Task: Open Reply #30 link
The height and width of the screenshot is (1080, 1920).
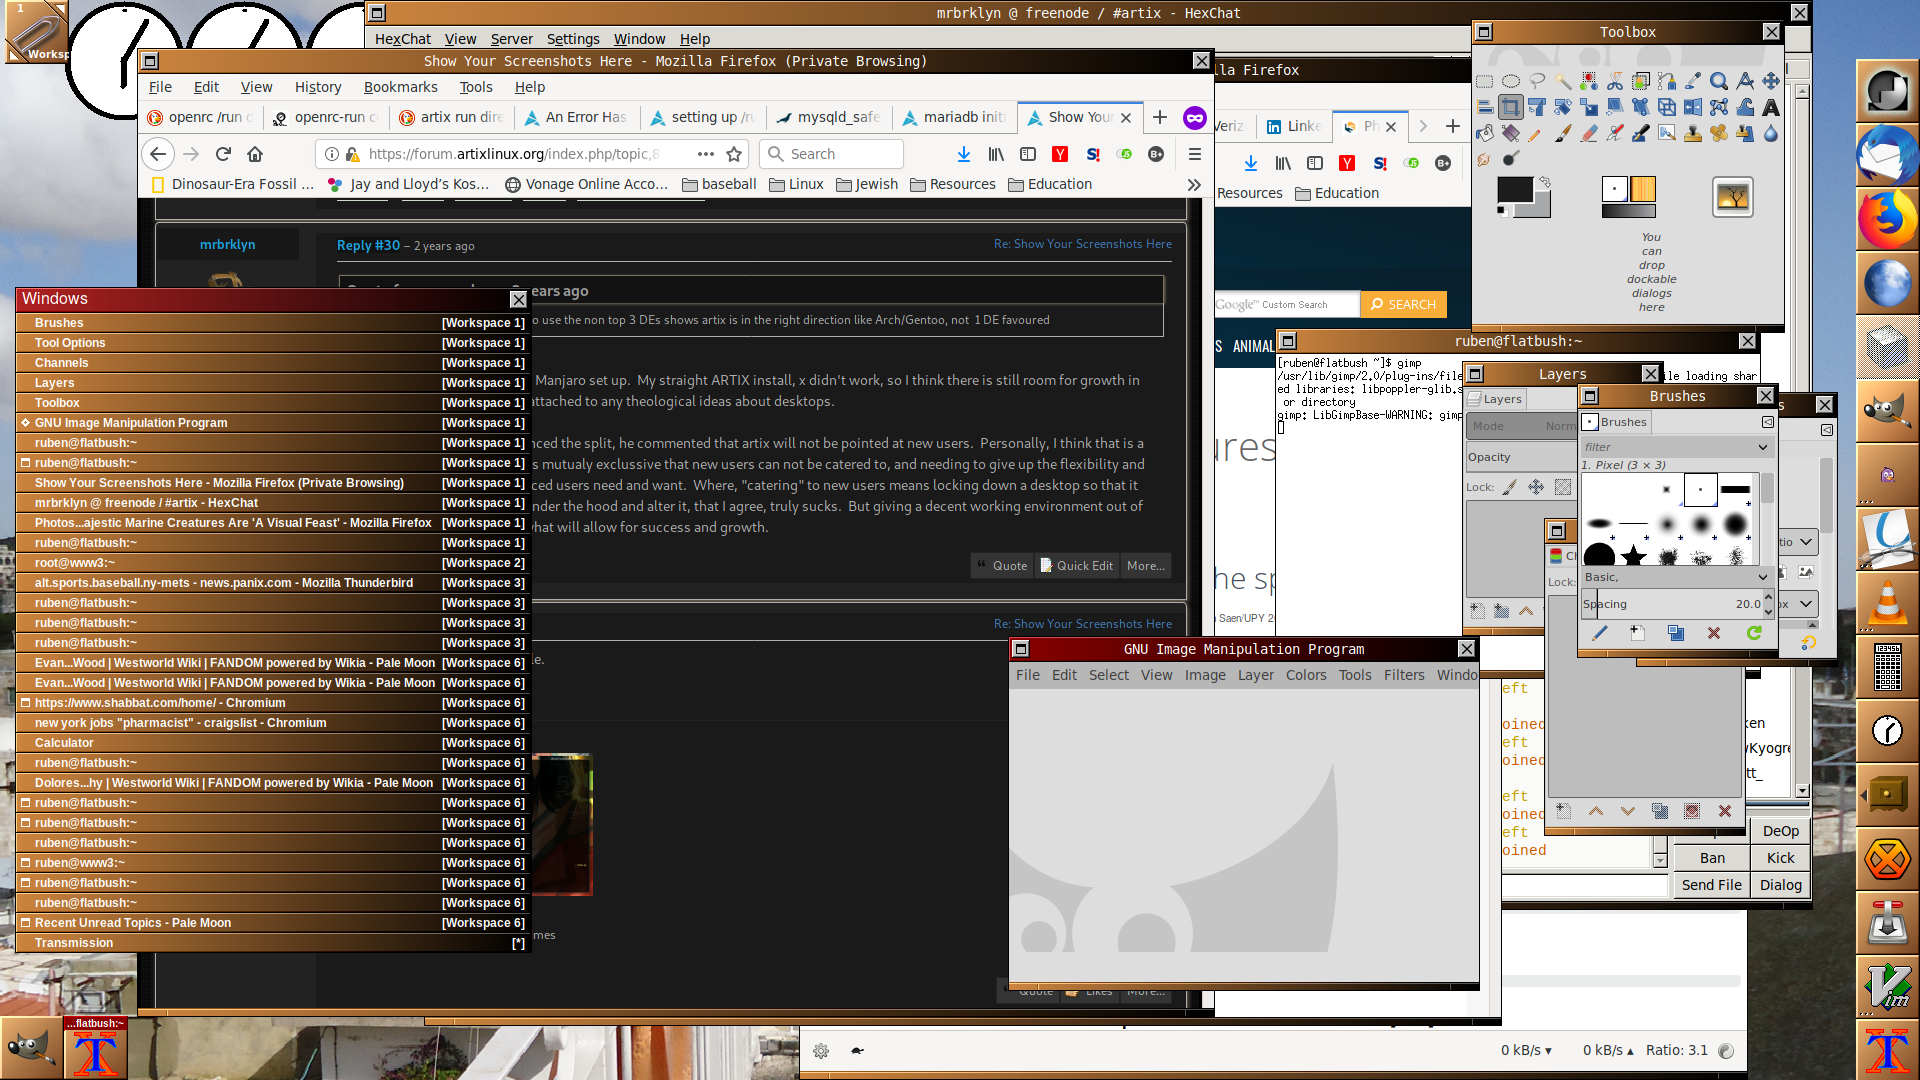Action: pos(368,245)
